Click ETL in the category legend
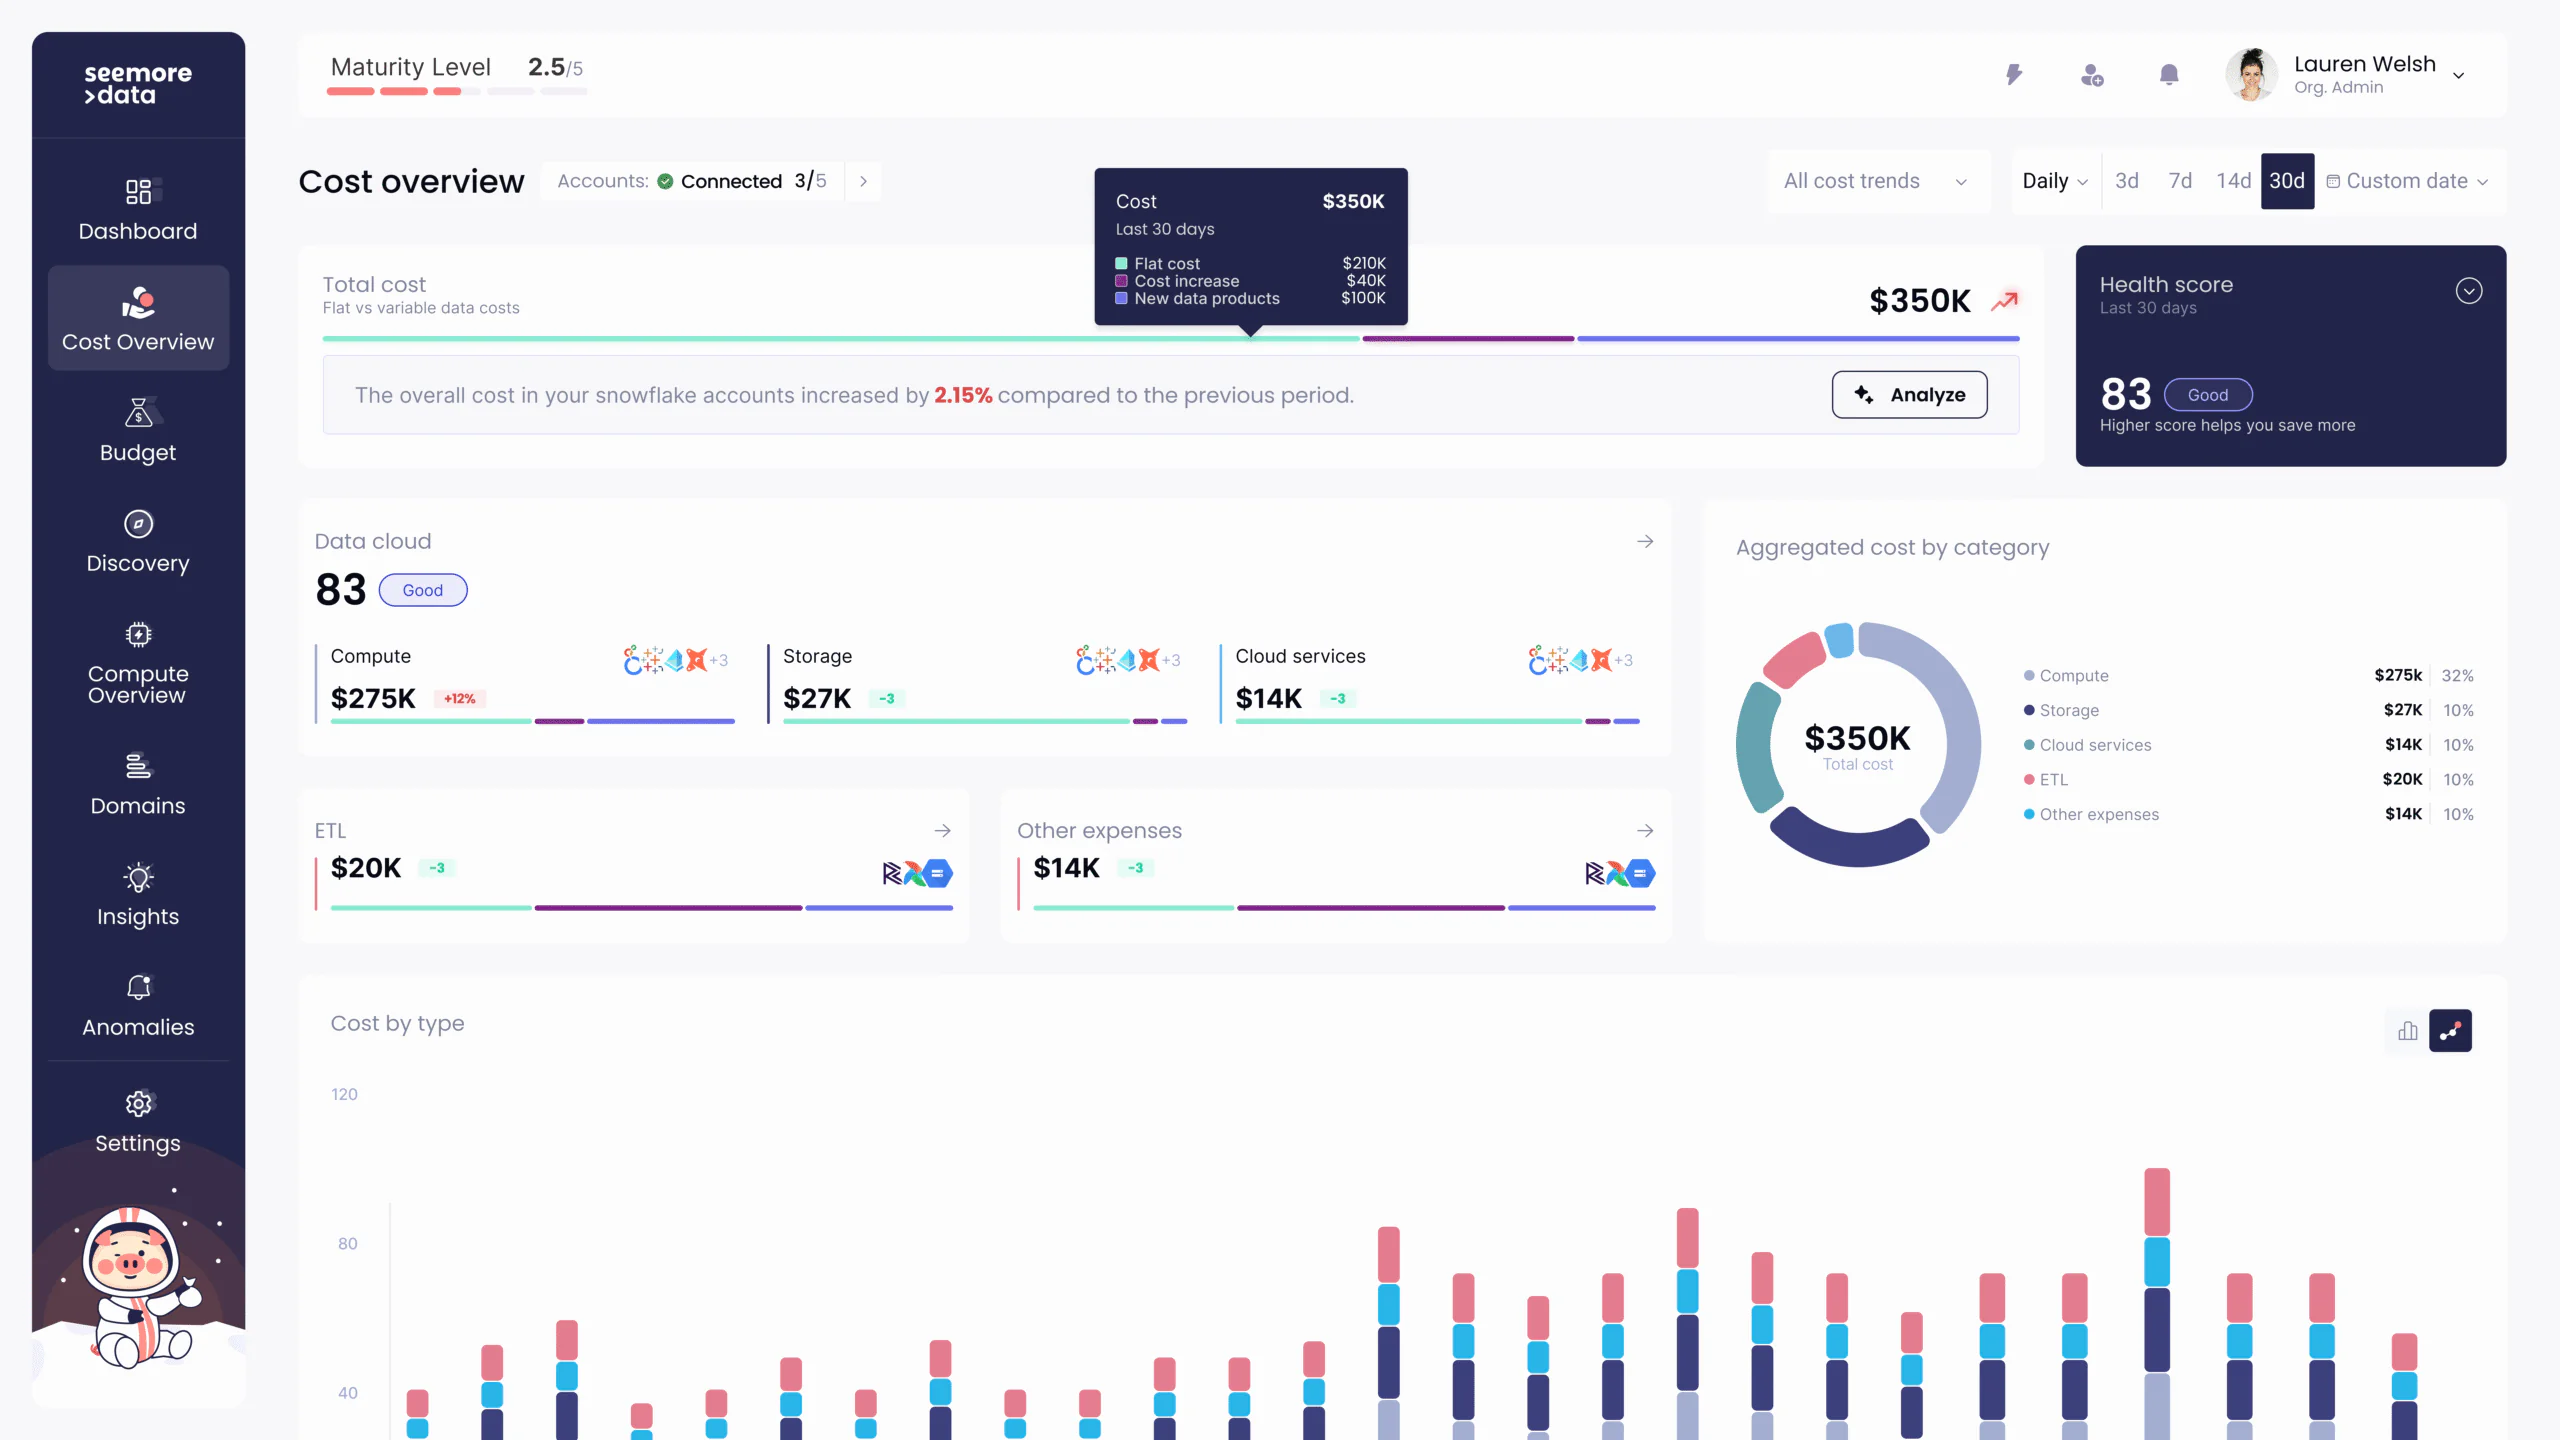2560x1440 pixels. (2054, 780)
